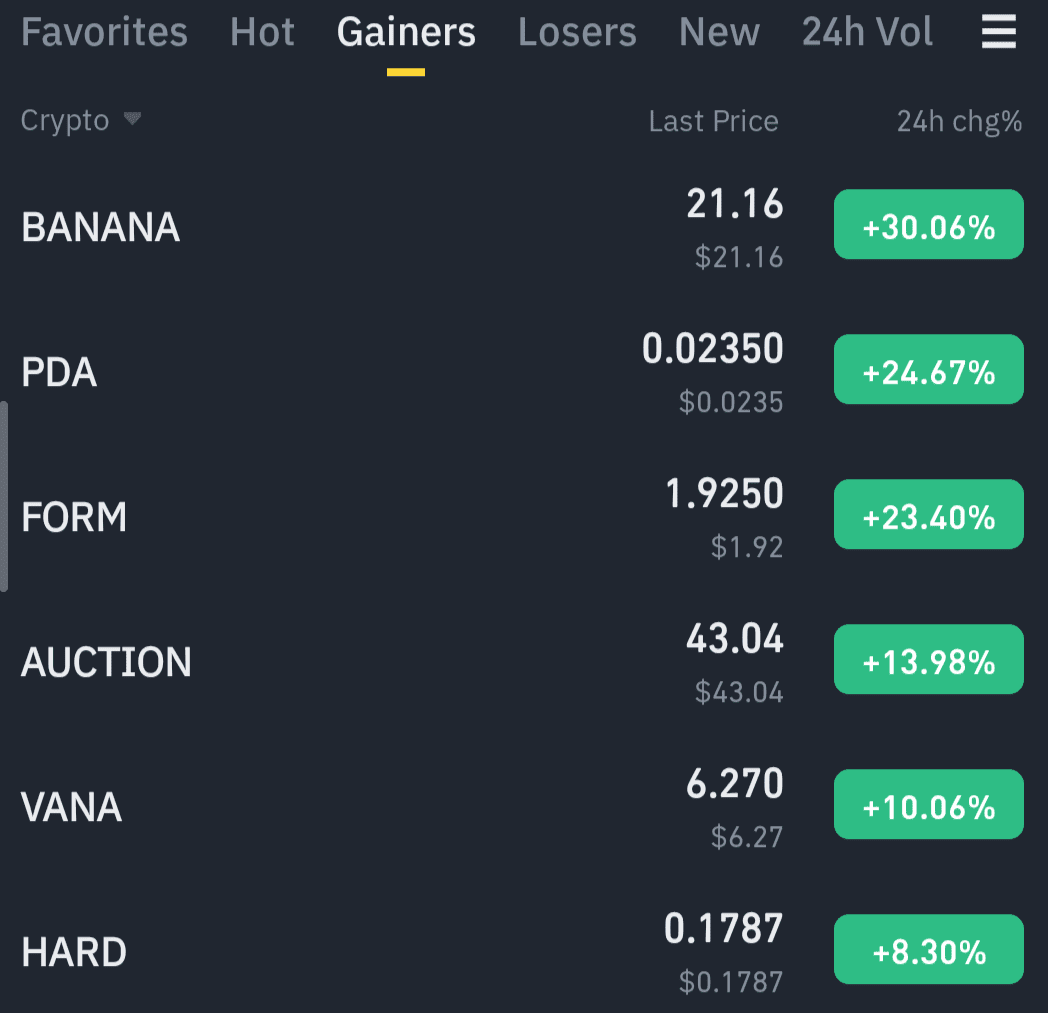This screenshot has height=1013, width=1048.
Task: Click the vertical scrollbar on left edge
Action: click(x=4, y=496)
